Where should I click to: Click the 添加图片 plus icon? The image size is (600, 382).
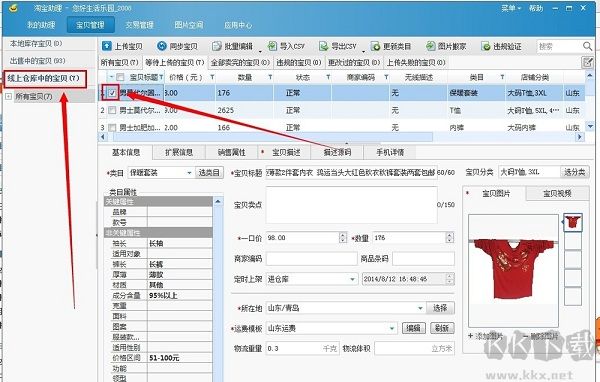[471, 336]
